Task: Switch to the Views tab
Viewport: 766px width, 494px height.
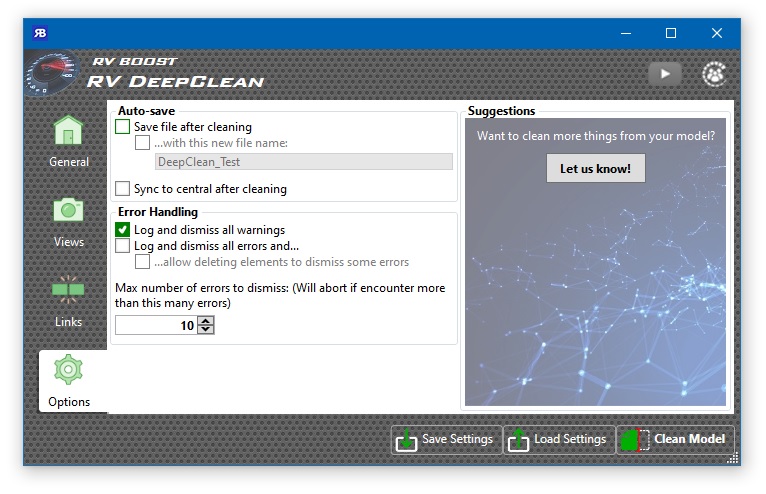Action: pos(69,221)
